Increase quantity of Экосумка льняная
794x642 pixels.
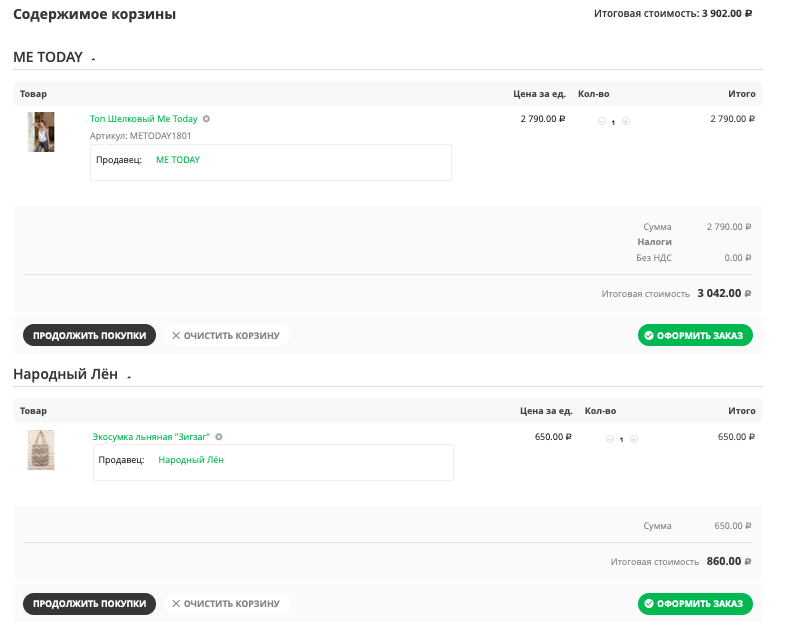634,439
